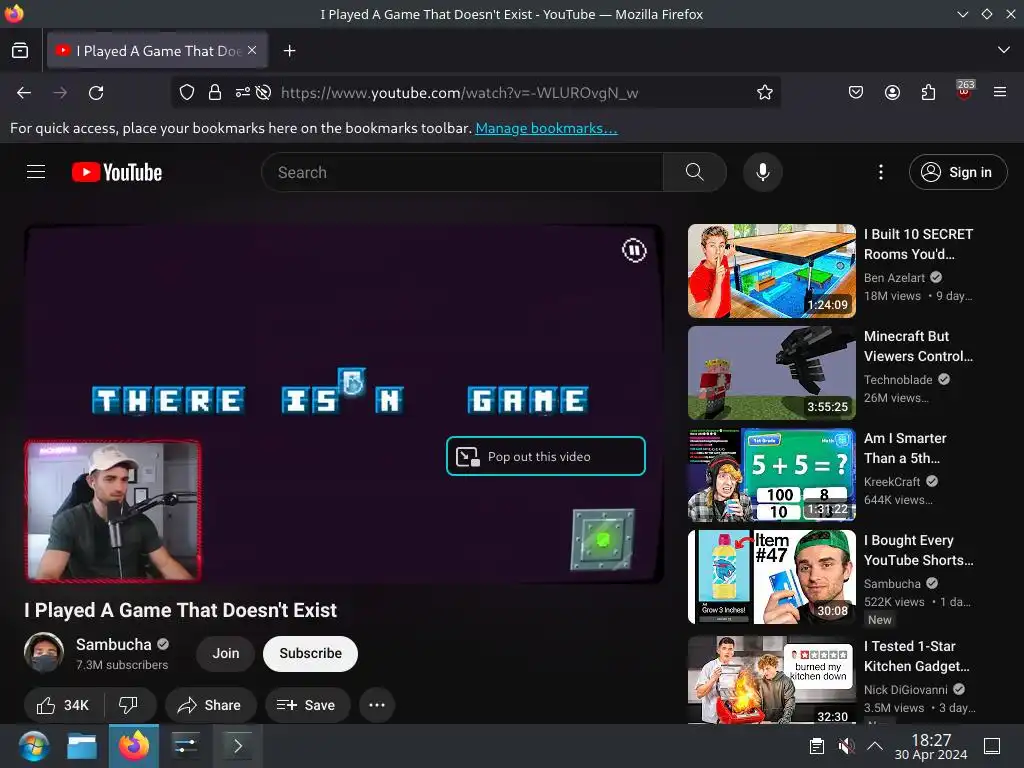Pop out this video into picture-in-picture
Screen dimensions: 1024x768
[x=546, y=456]
